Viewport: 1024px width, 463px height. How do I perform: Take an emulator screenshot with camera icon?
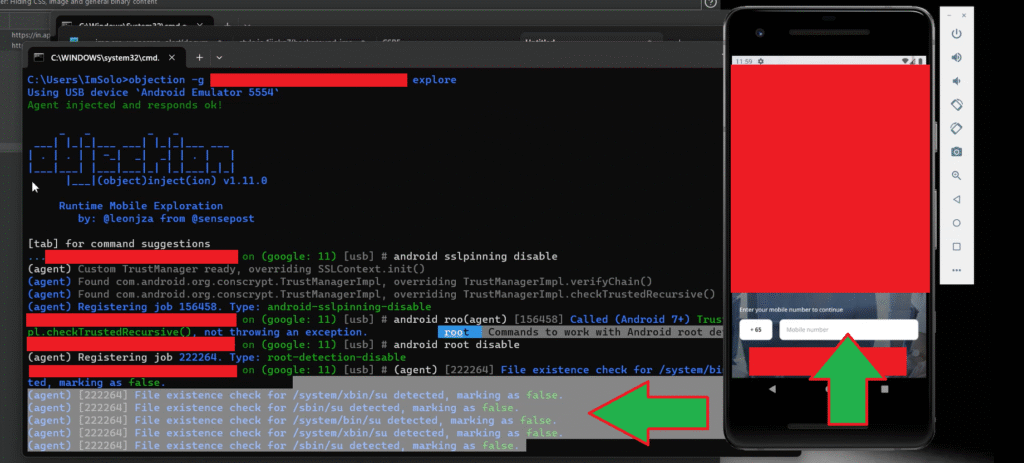click(956, 151)
